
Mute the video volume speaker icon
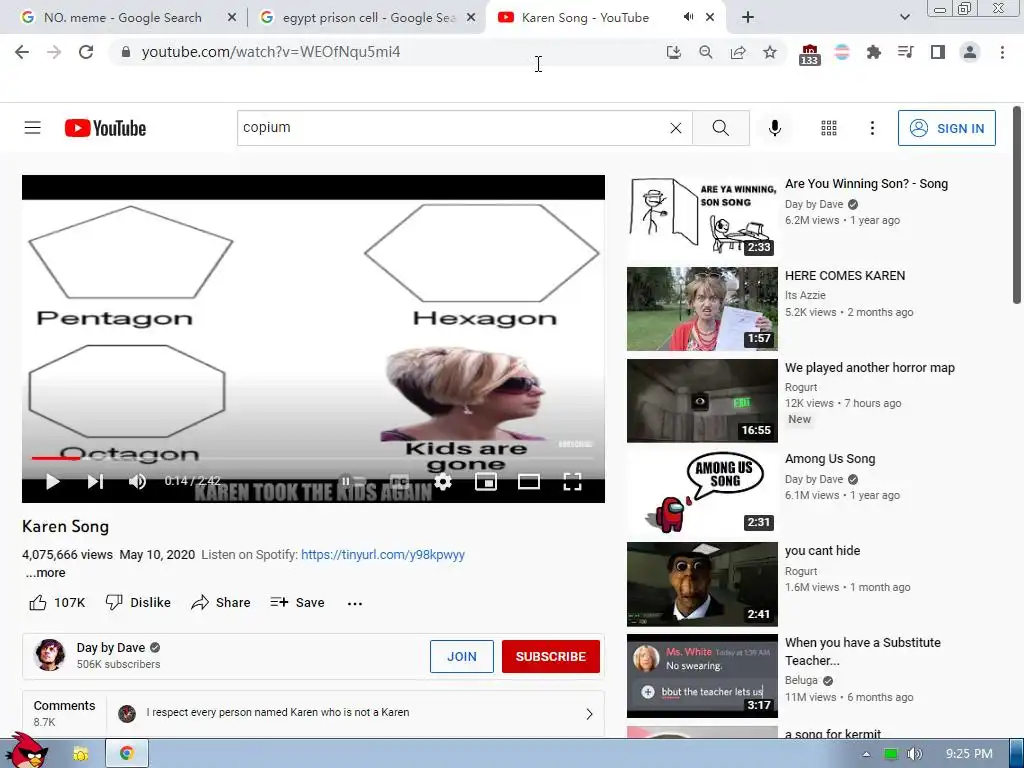(137, 482)
